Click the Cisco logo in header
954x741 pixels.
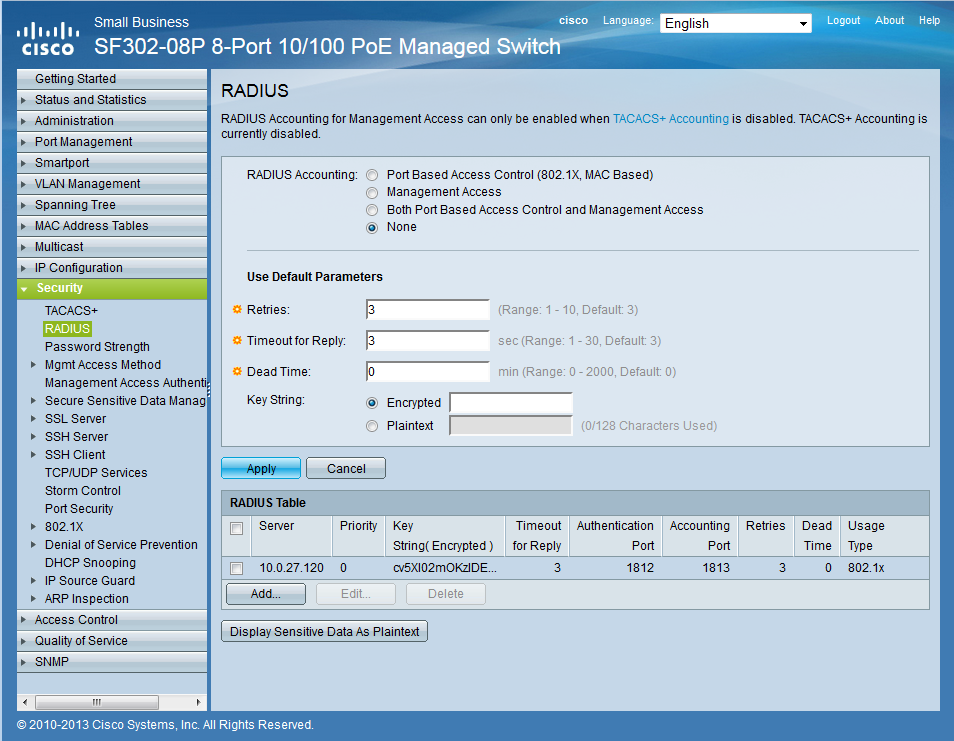pyautogui.click(x=47, y=38)
